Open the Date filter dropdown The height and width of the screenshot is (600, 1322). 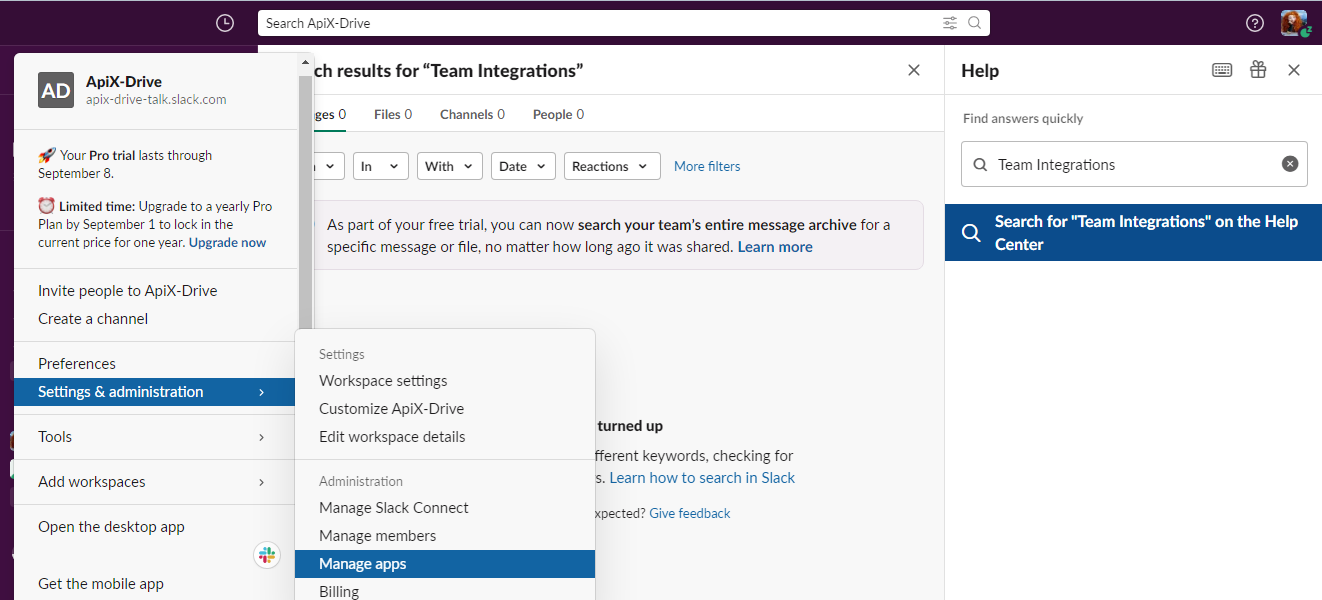[524, 166]
